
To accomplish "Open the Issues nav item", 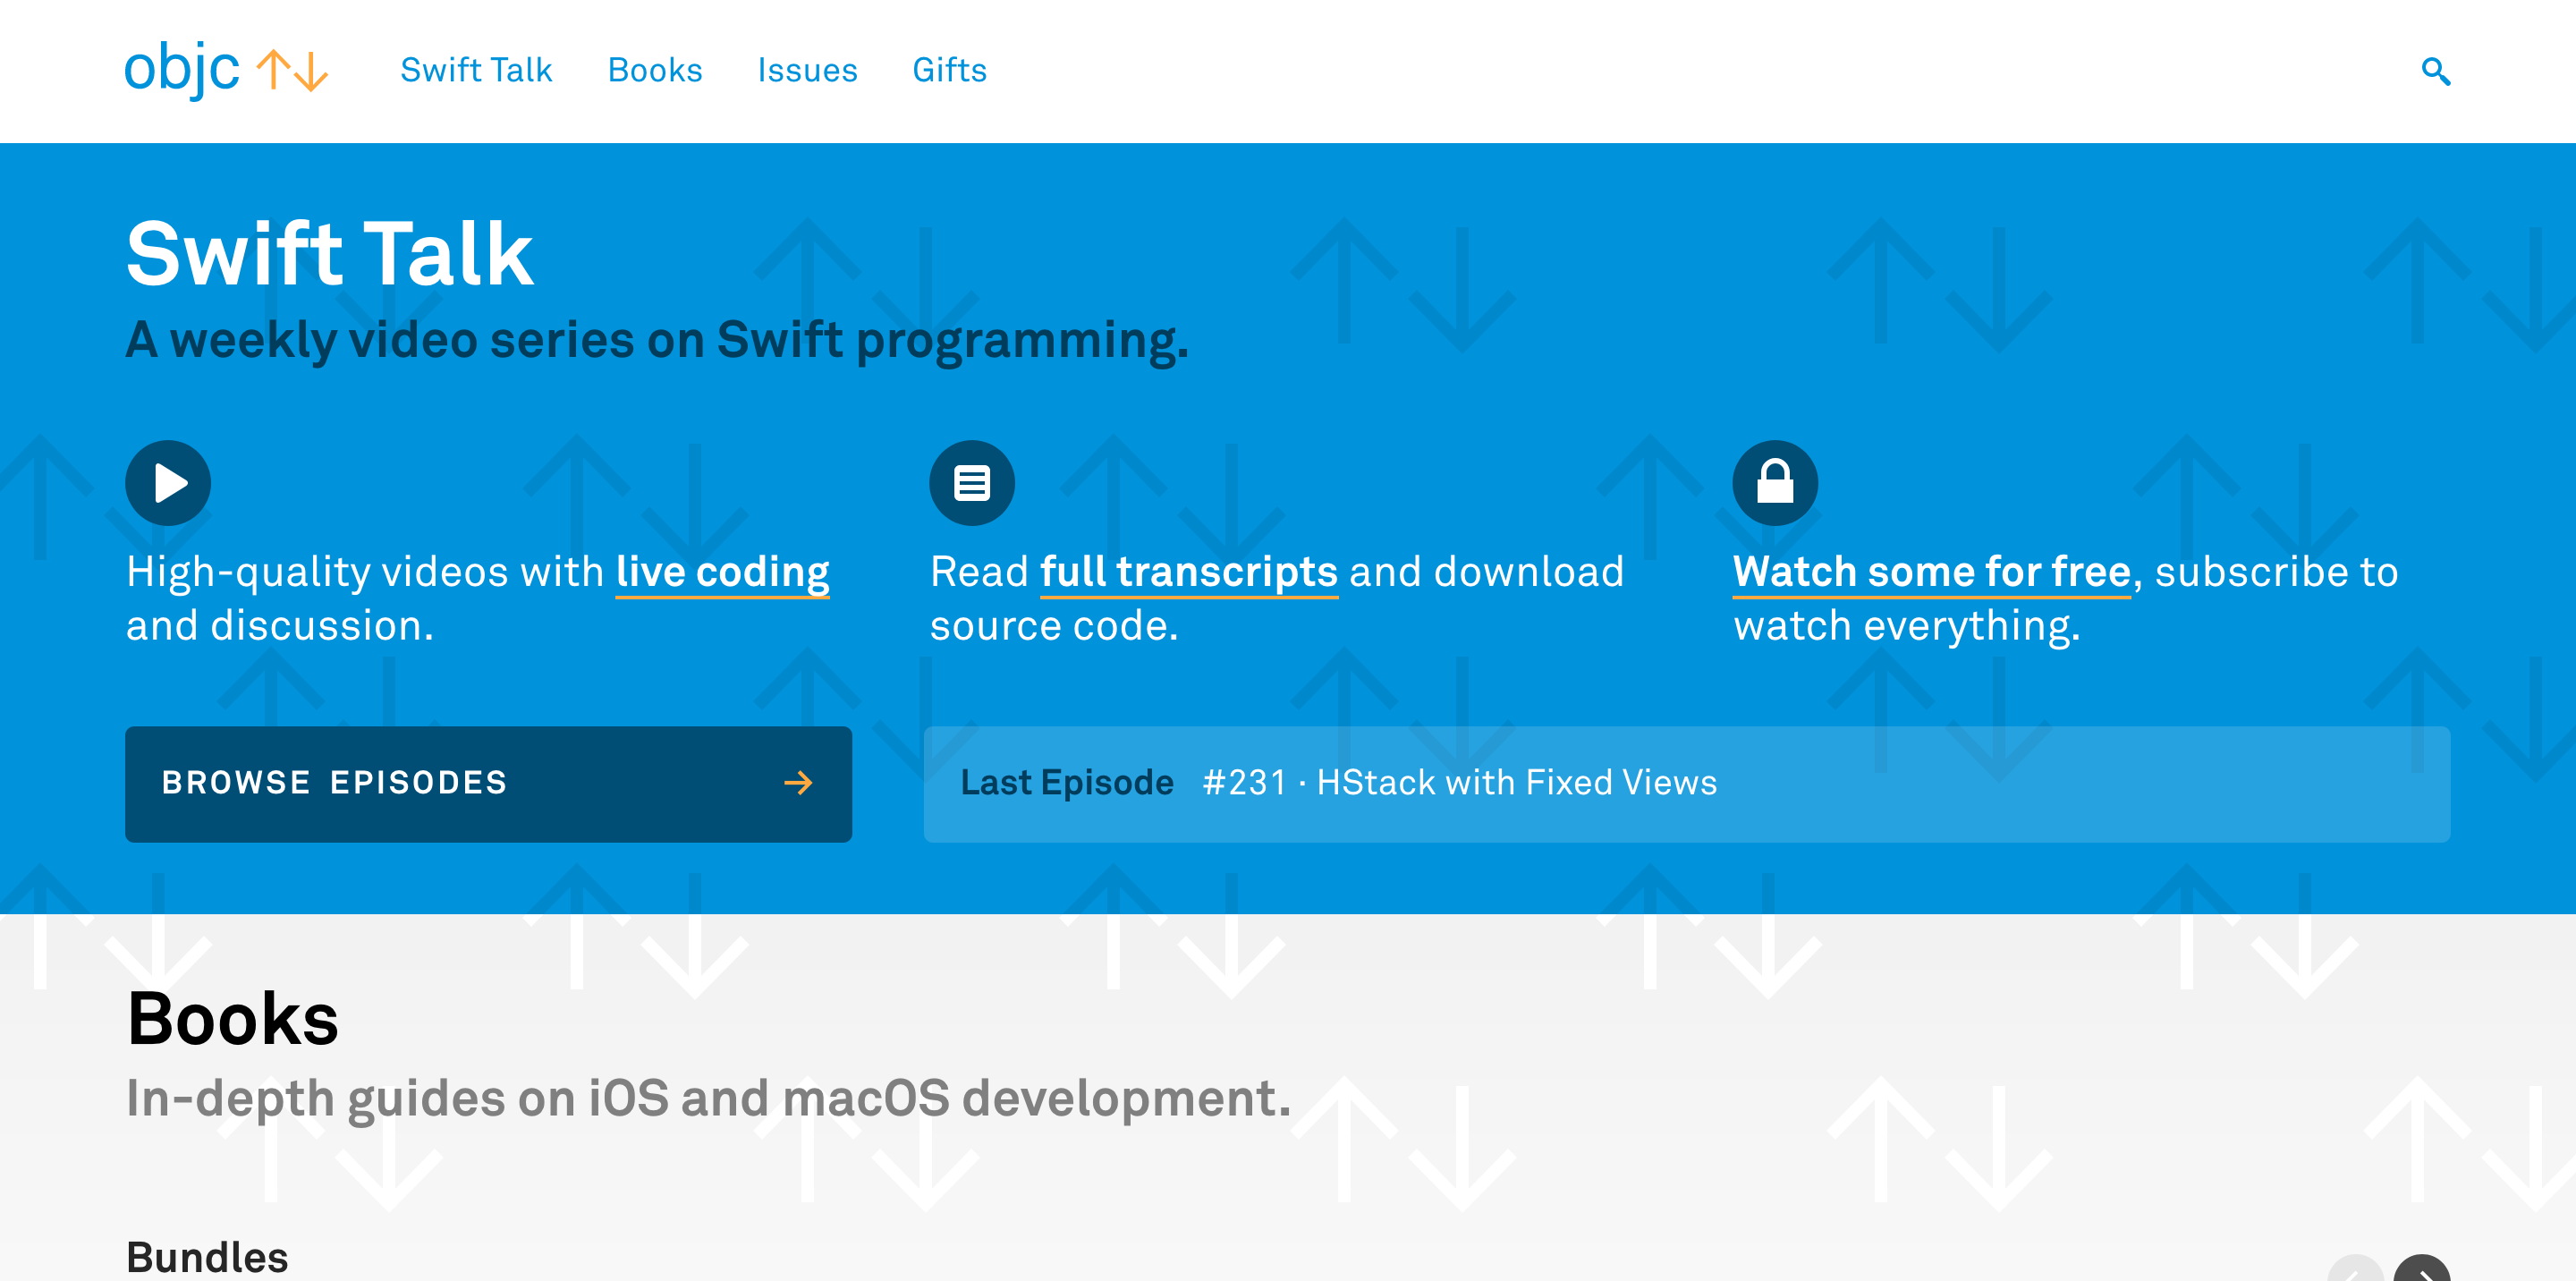I will (807, 70).
